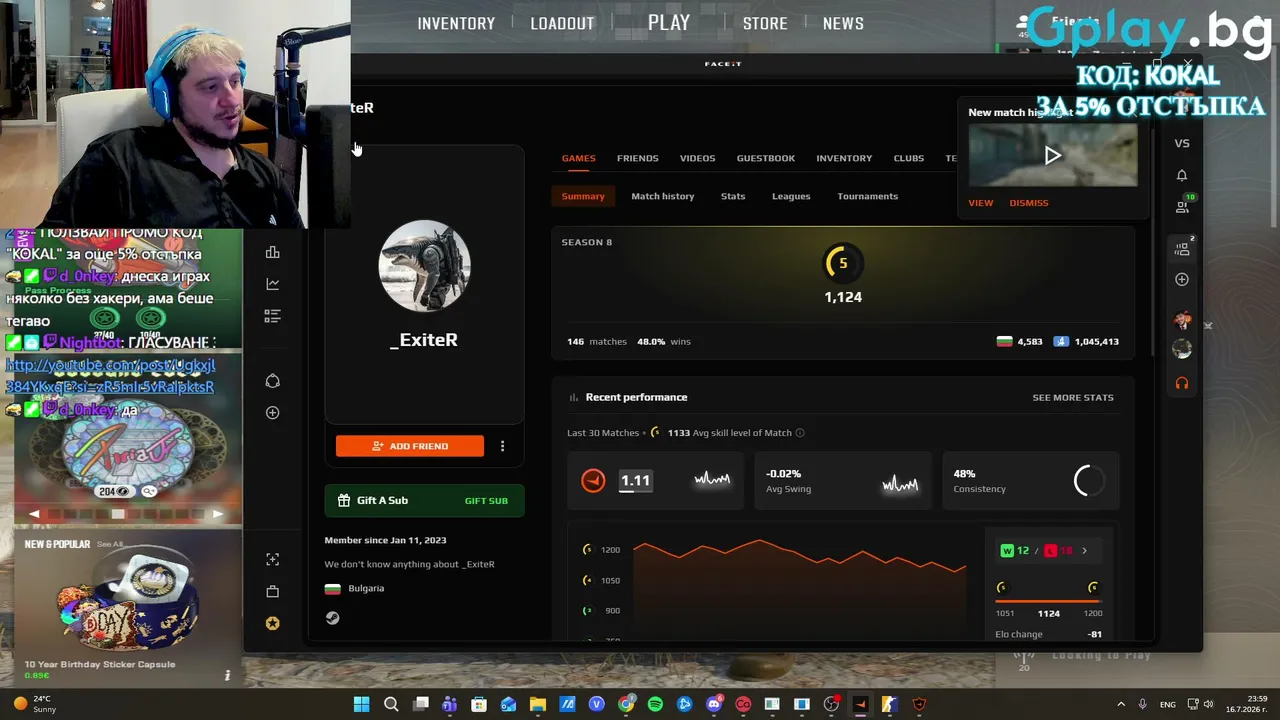The width and height of the screenshot is (1280, 720).
Task: Select the Tournaments sub-tab
Action: (x=867, y=196)
